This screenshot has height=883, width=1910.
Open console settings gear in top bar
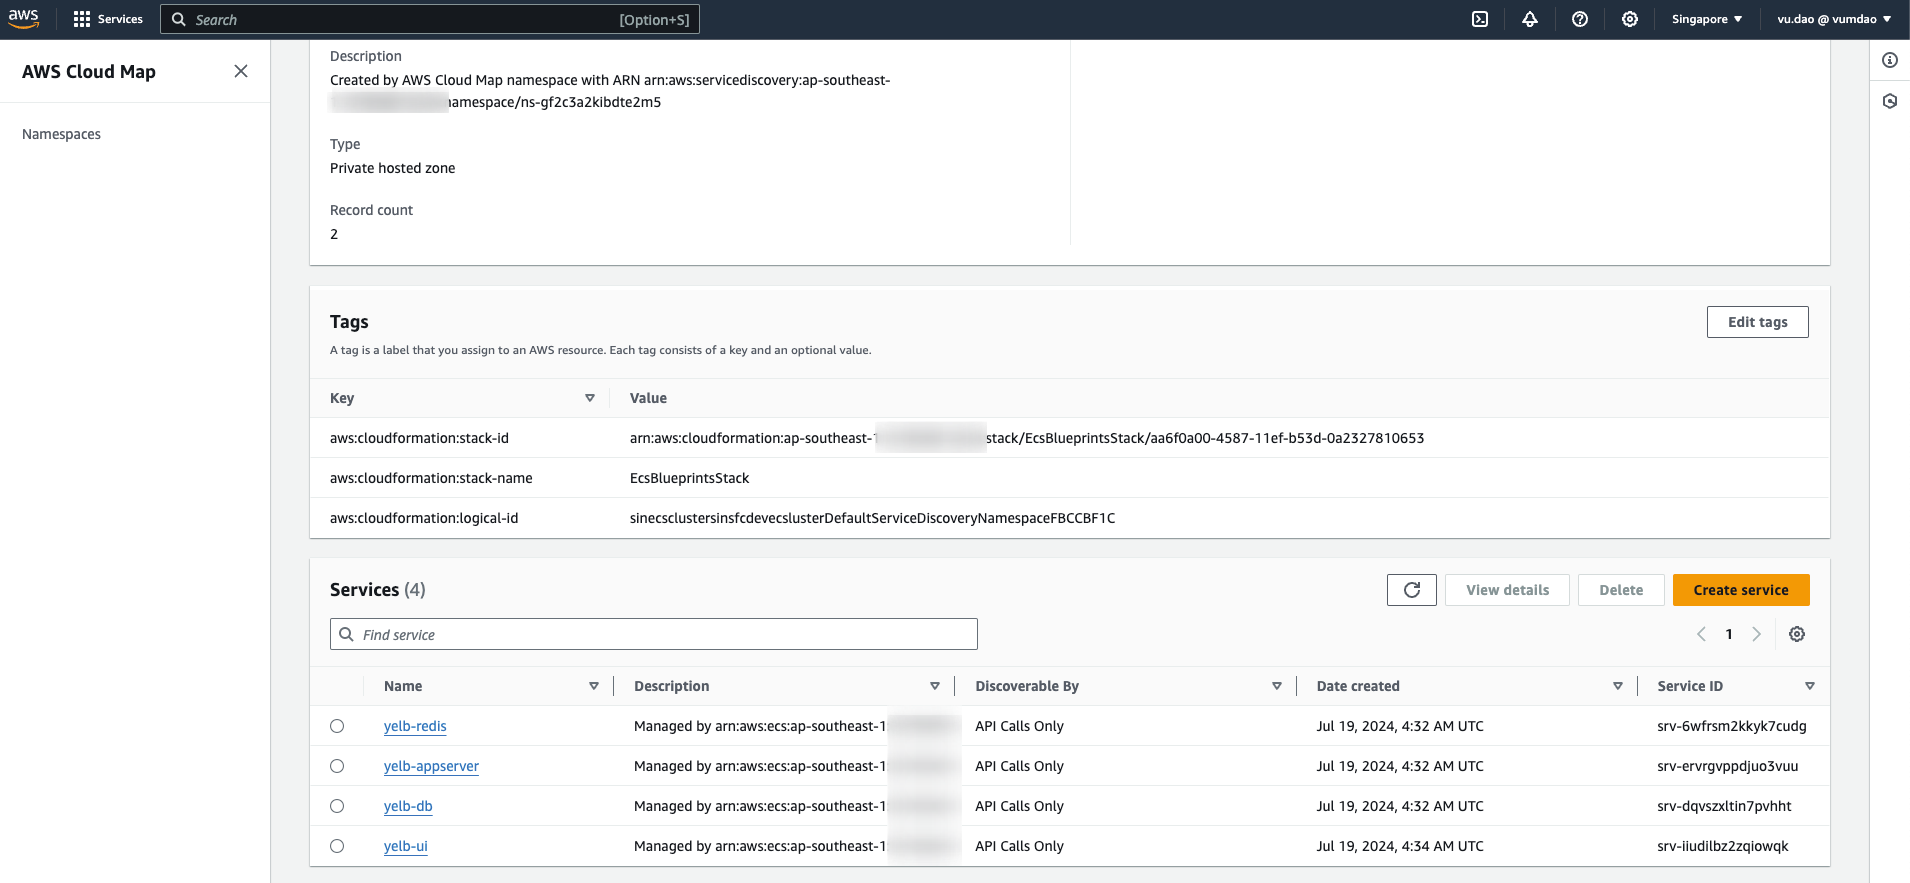click(x=1630, y=19)
